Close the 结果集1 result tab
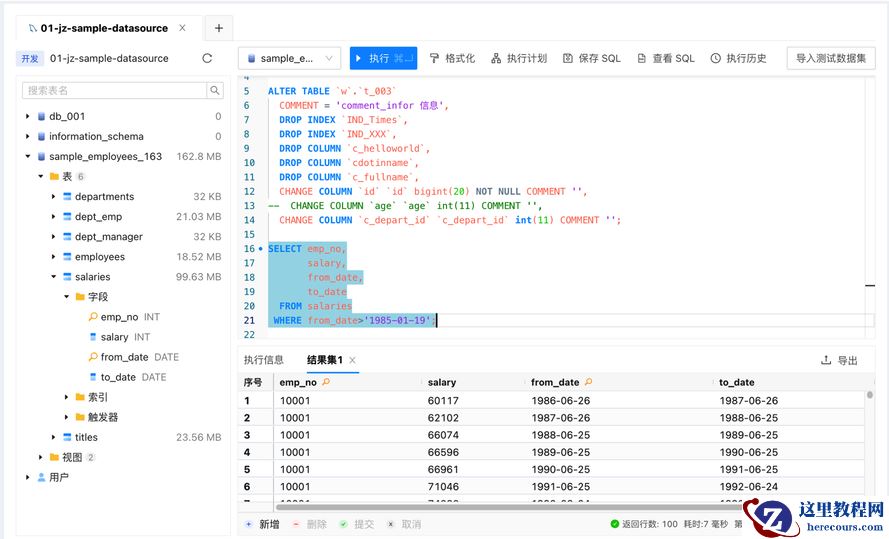889x539 pixels. (352, 360)
